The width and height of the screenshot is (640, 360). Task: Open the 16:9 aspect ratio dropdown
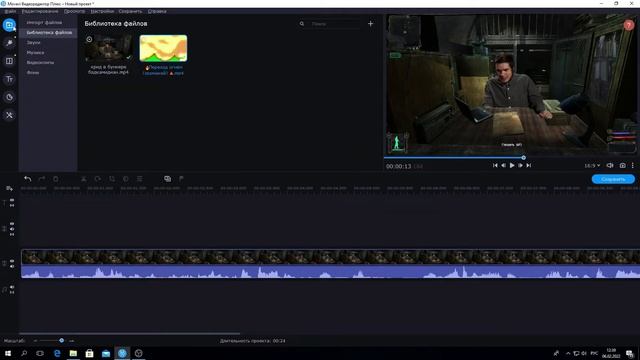tap(592, 165)
